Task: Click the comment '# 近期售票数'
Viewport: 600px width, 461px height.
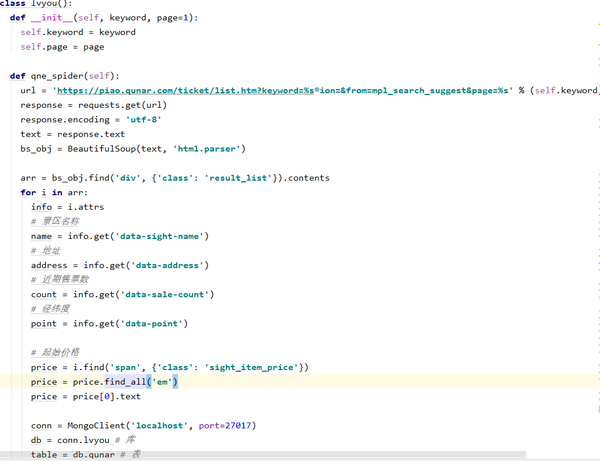Action: [x=60, y=280]
